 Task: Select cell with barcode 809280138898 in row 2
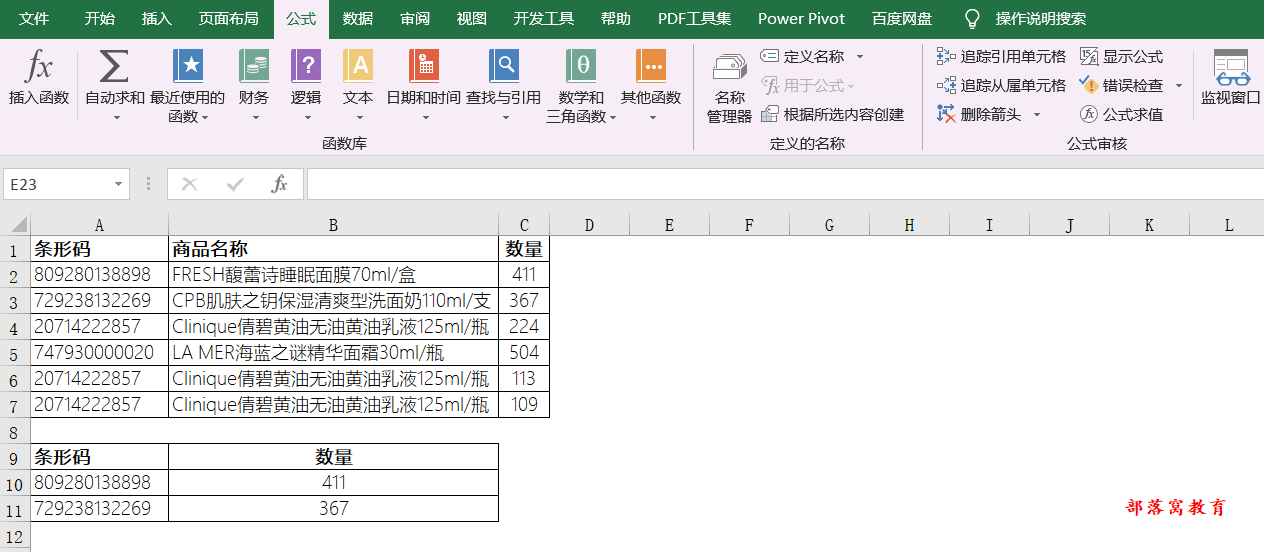(99, 275)
